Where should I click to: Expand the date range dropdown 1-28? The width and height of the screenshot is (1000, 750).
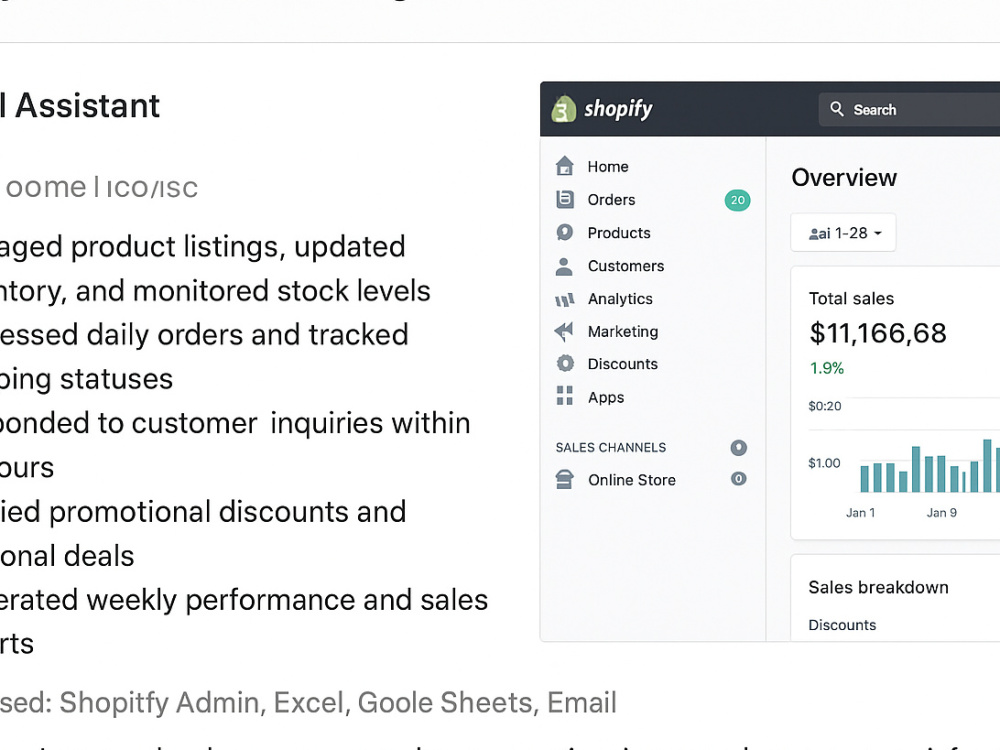(843, 233)
